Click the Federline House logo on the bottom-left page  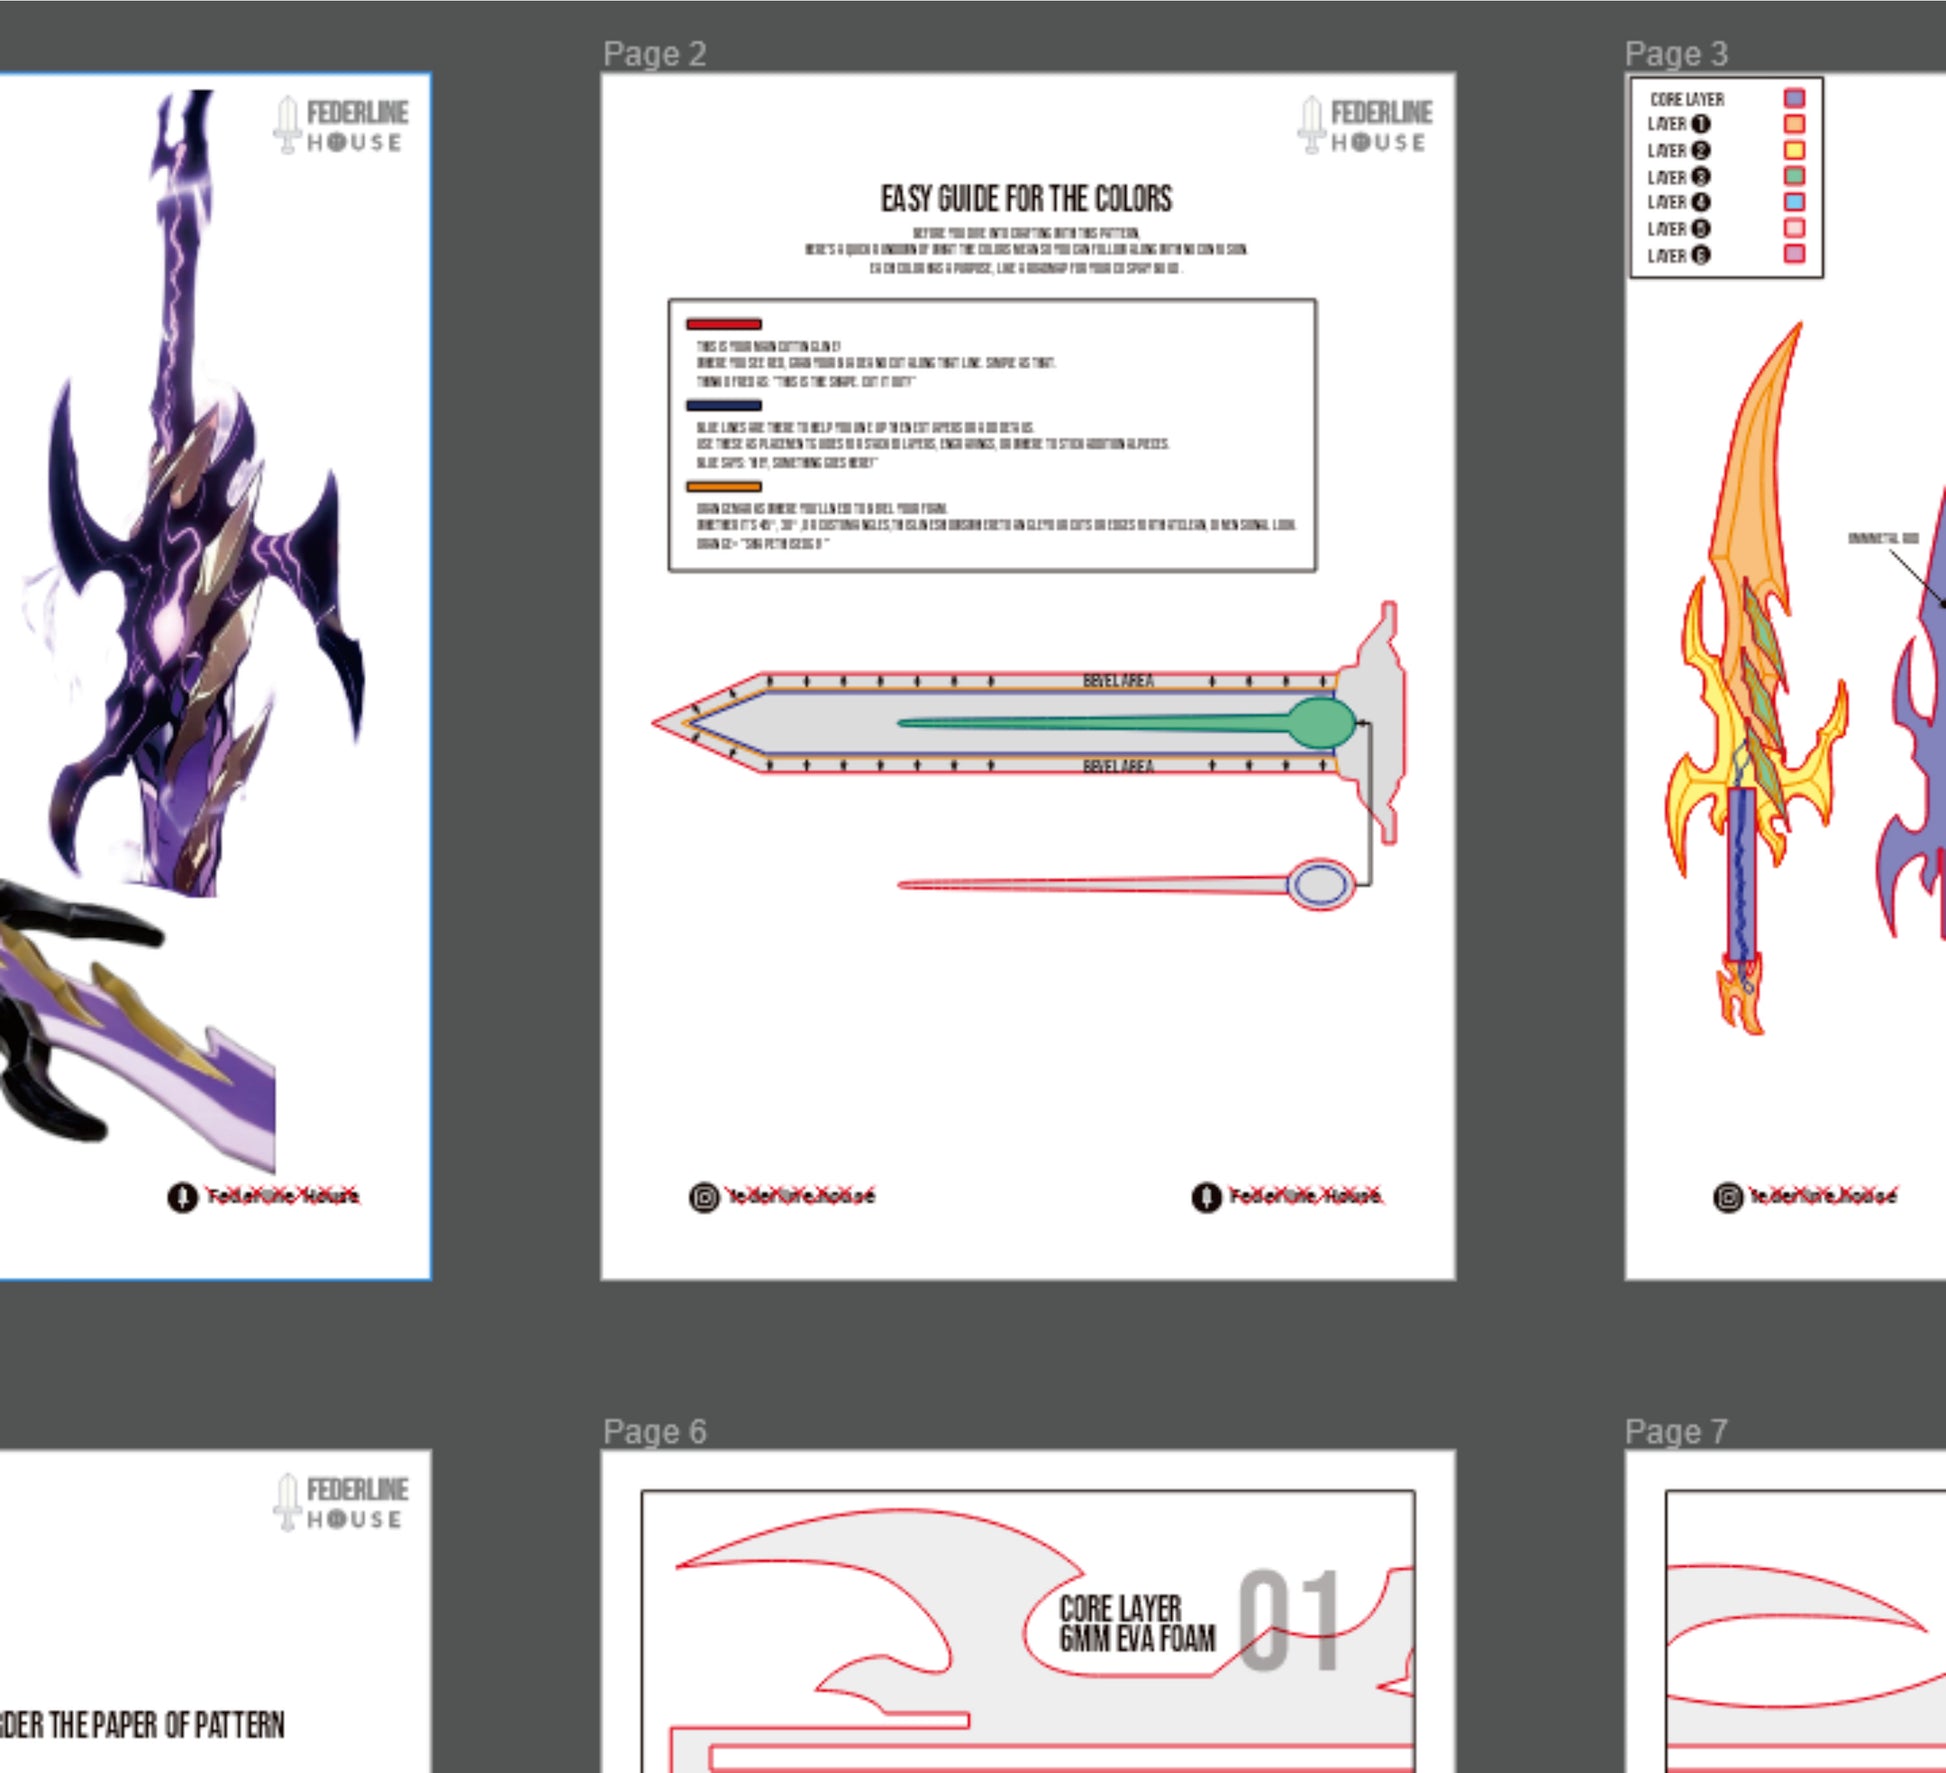(341, 1502)
